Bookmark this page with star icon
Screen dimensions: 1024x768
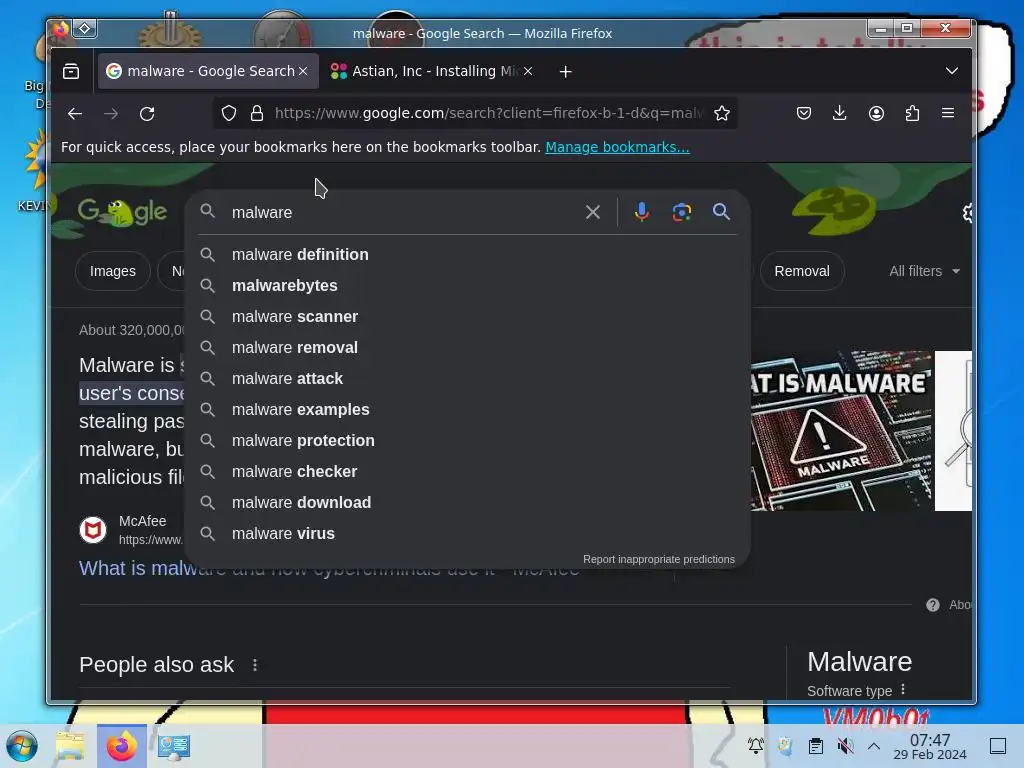pyautogui.click(x=722, y=114)
